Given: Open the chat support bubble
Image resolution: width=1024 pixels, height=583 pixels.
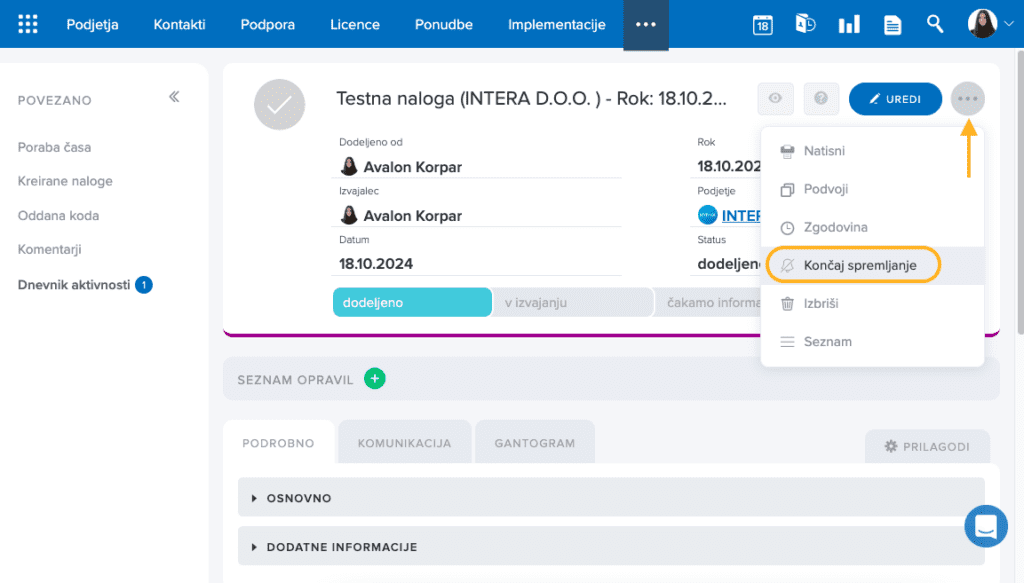Looking at the screenshot, I should [x=985, y=526].
